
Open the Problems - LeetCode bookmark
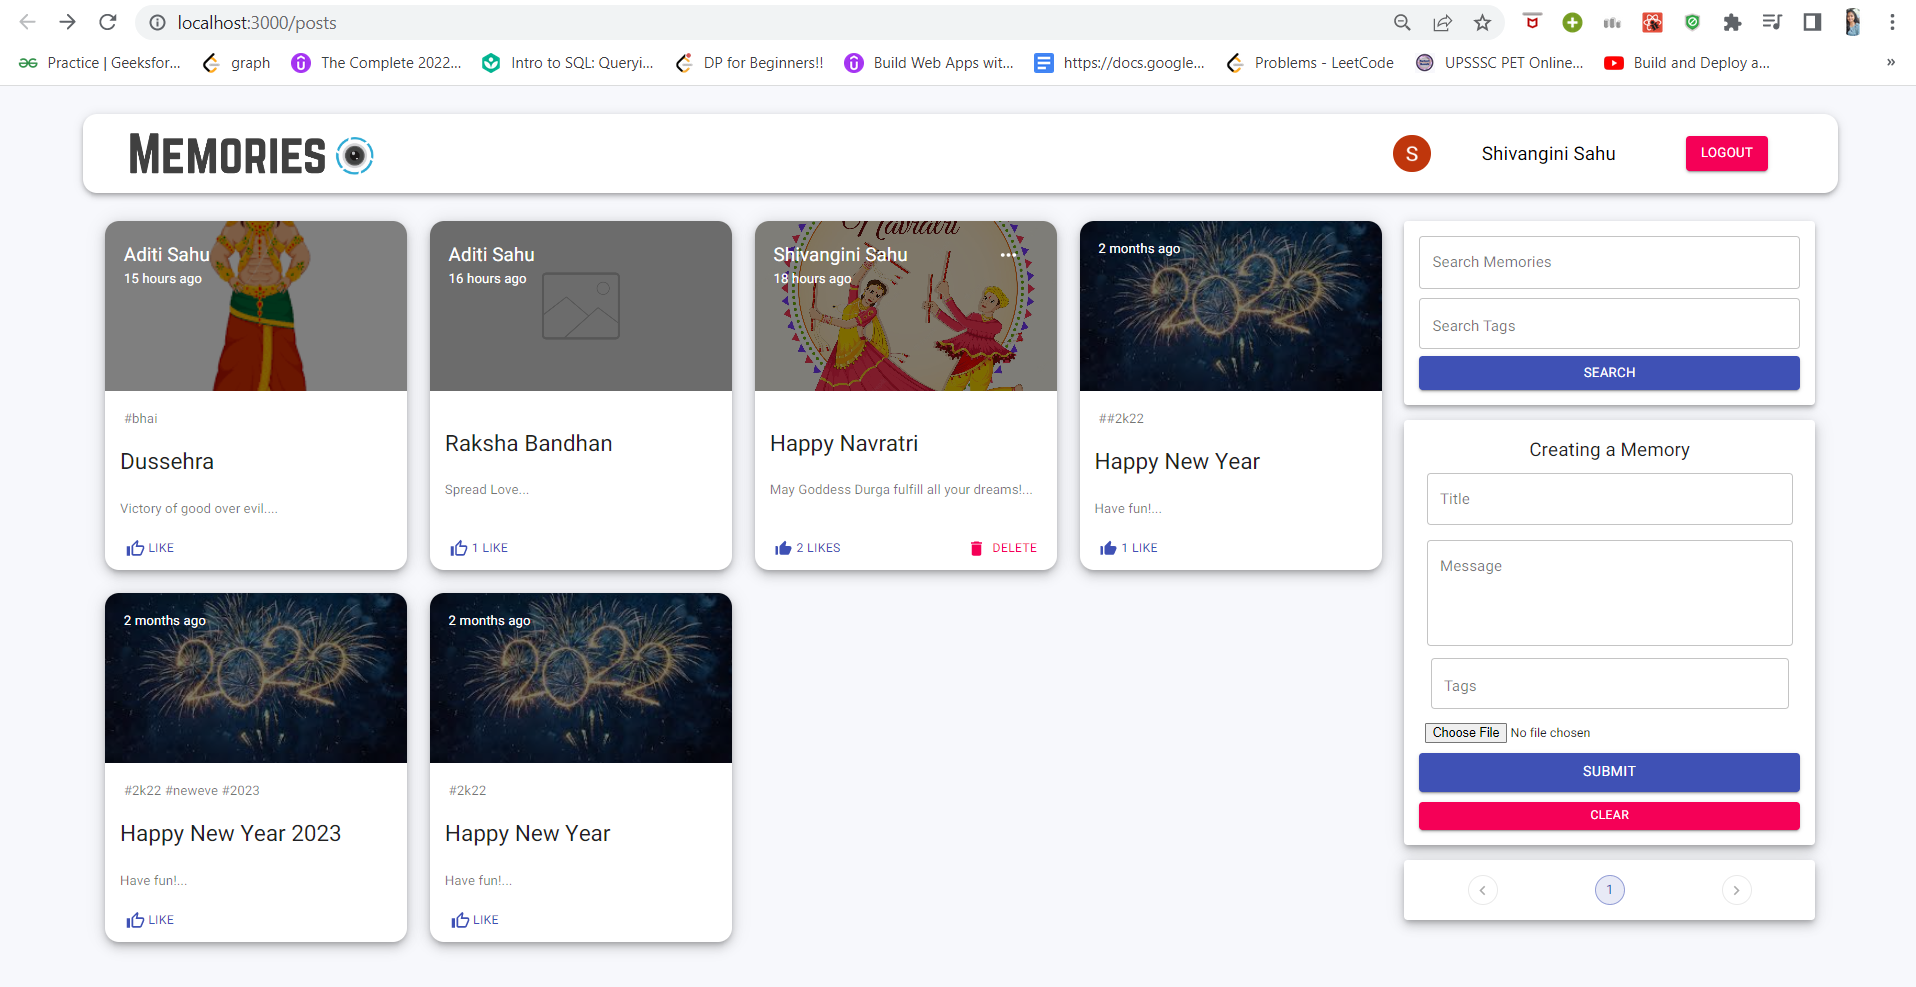tap(1310, 62)
